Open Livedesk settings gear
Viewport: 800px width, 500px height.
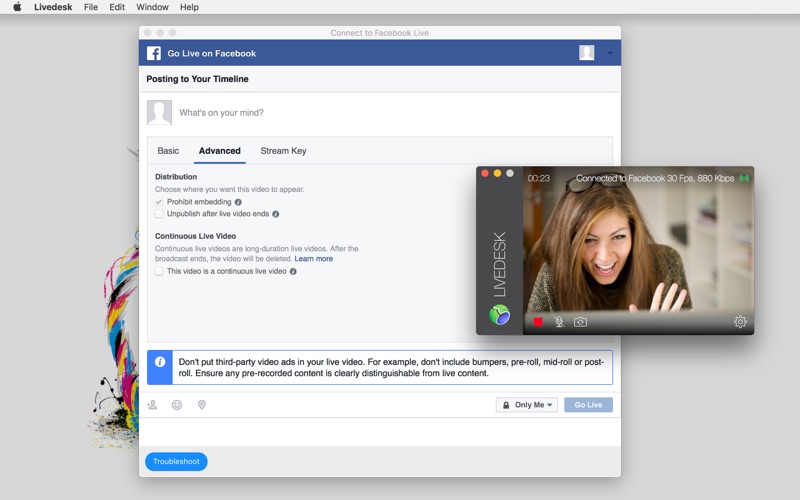[x=740, y=322]
